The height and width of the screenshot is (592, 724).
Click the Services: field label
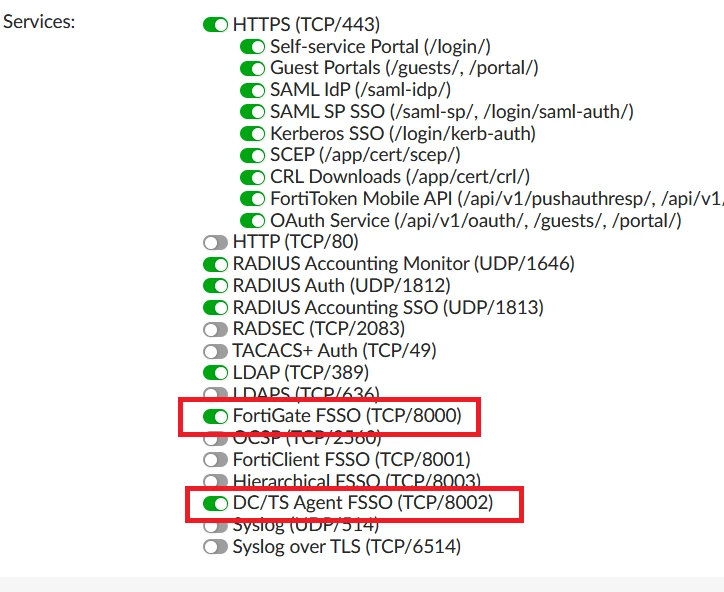39,22
